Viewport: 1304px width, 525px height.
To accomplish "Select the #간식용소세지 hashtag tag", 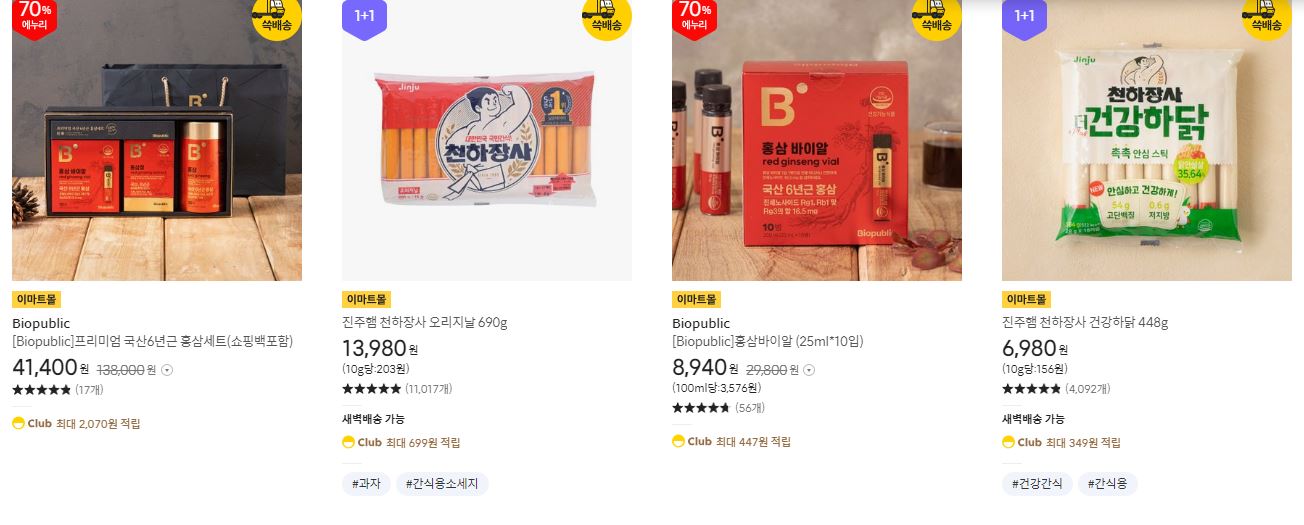I will pos(442,484).
